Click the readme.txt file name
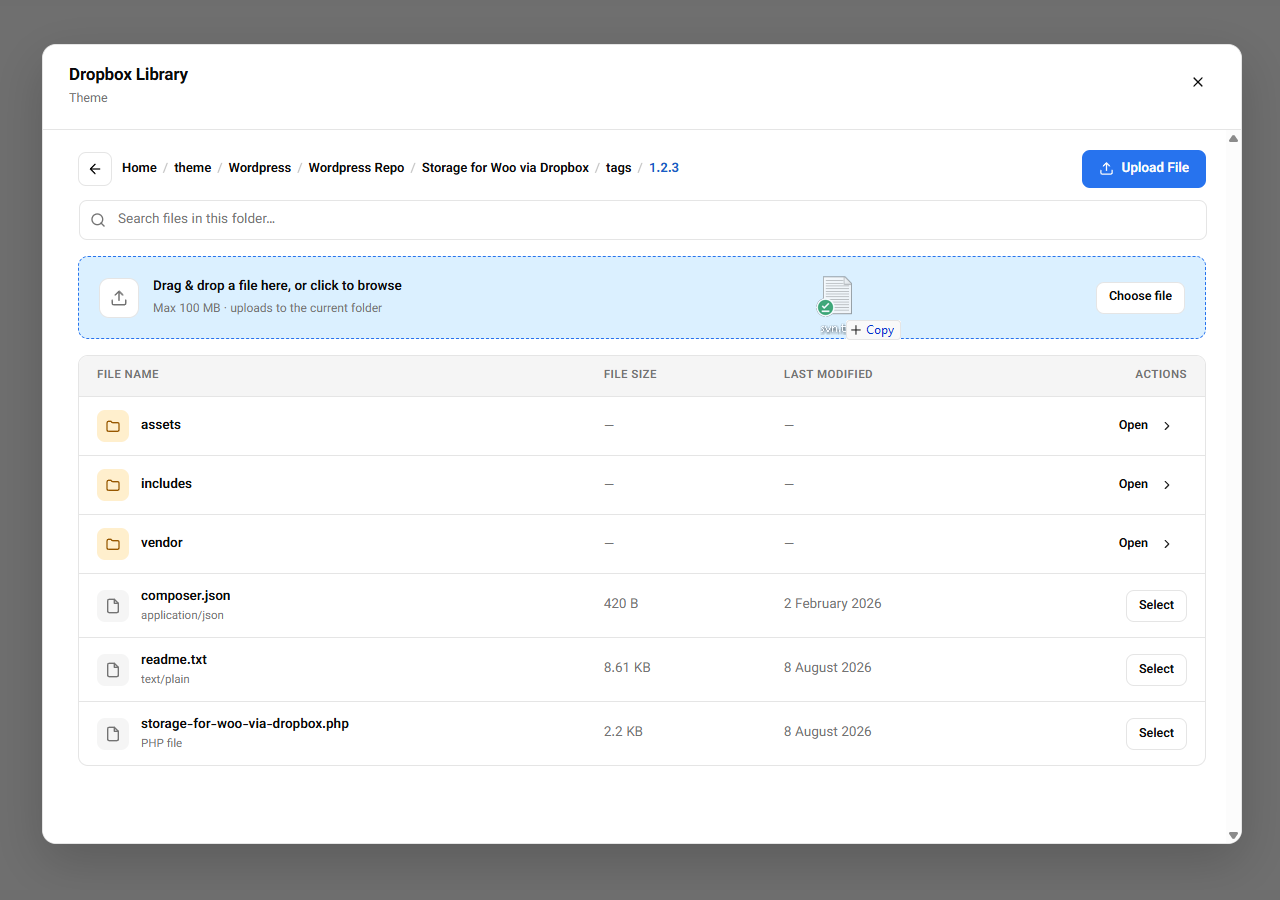1280x900 pixels. click(174, 660)
